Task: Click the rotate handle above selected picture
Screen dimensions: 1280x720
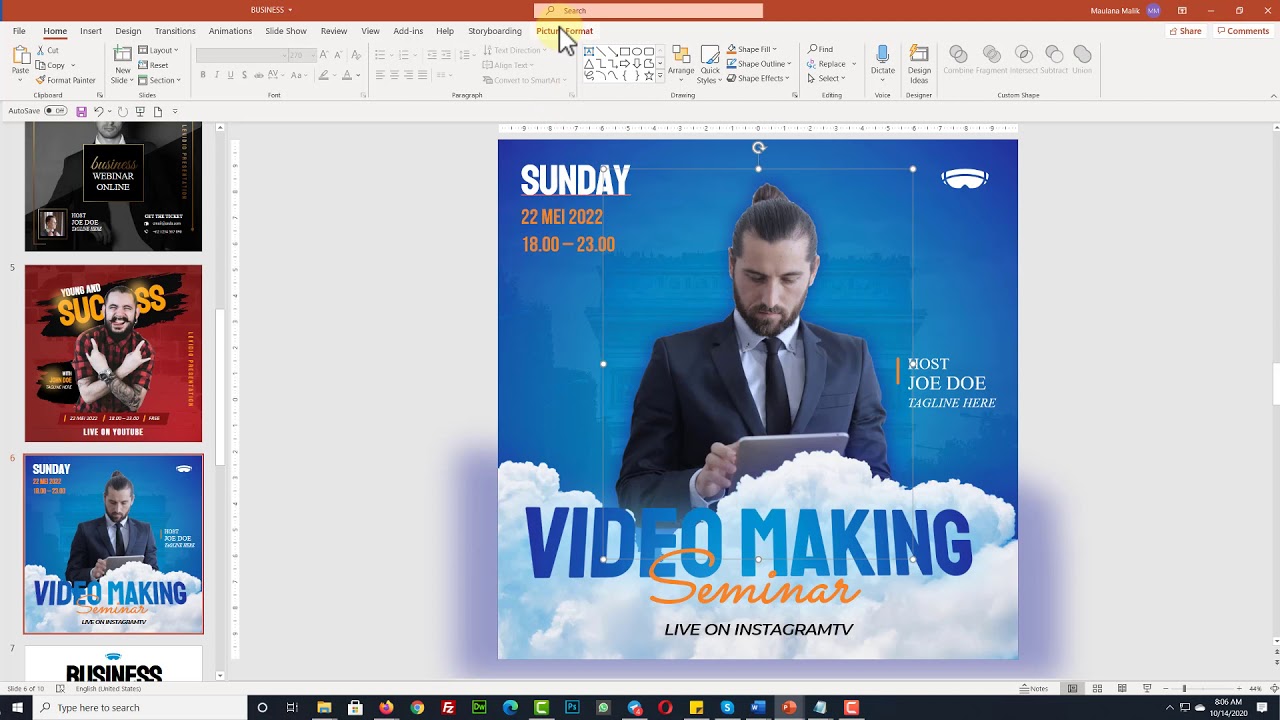Action: point(759,148)
